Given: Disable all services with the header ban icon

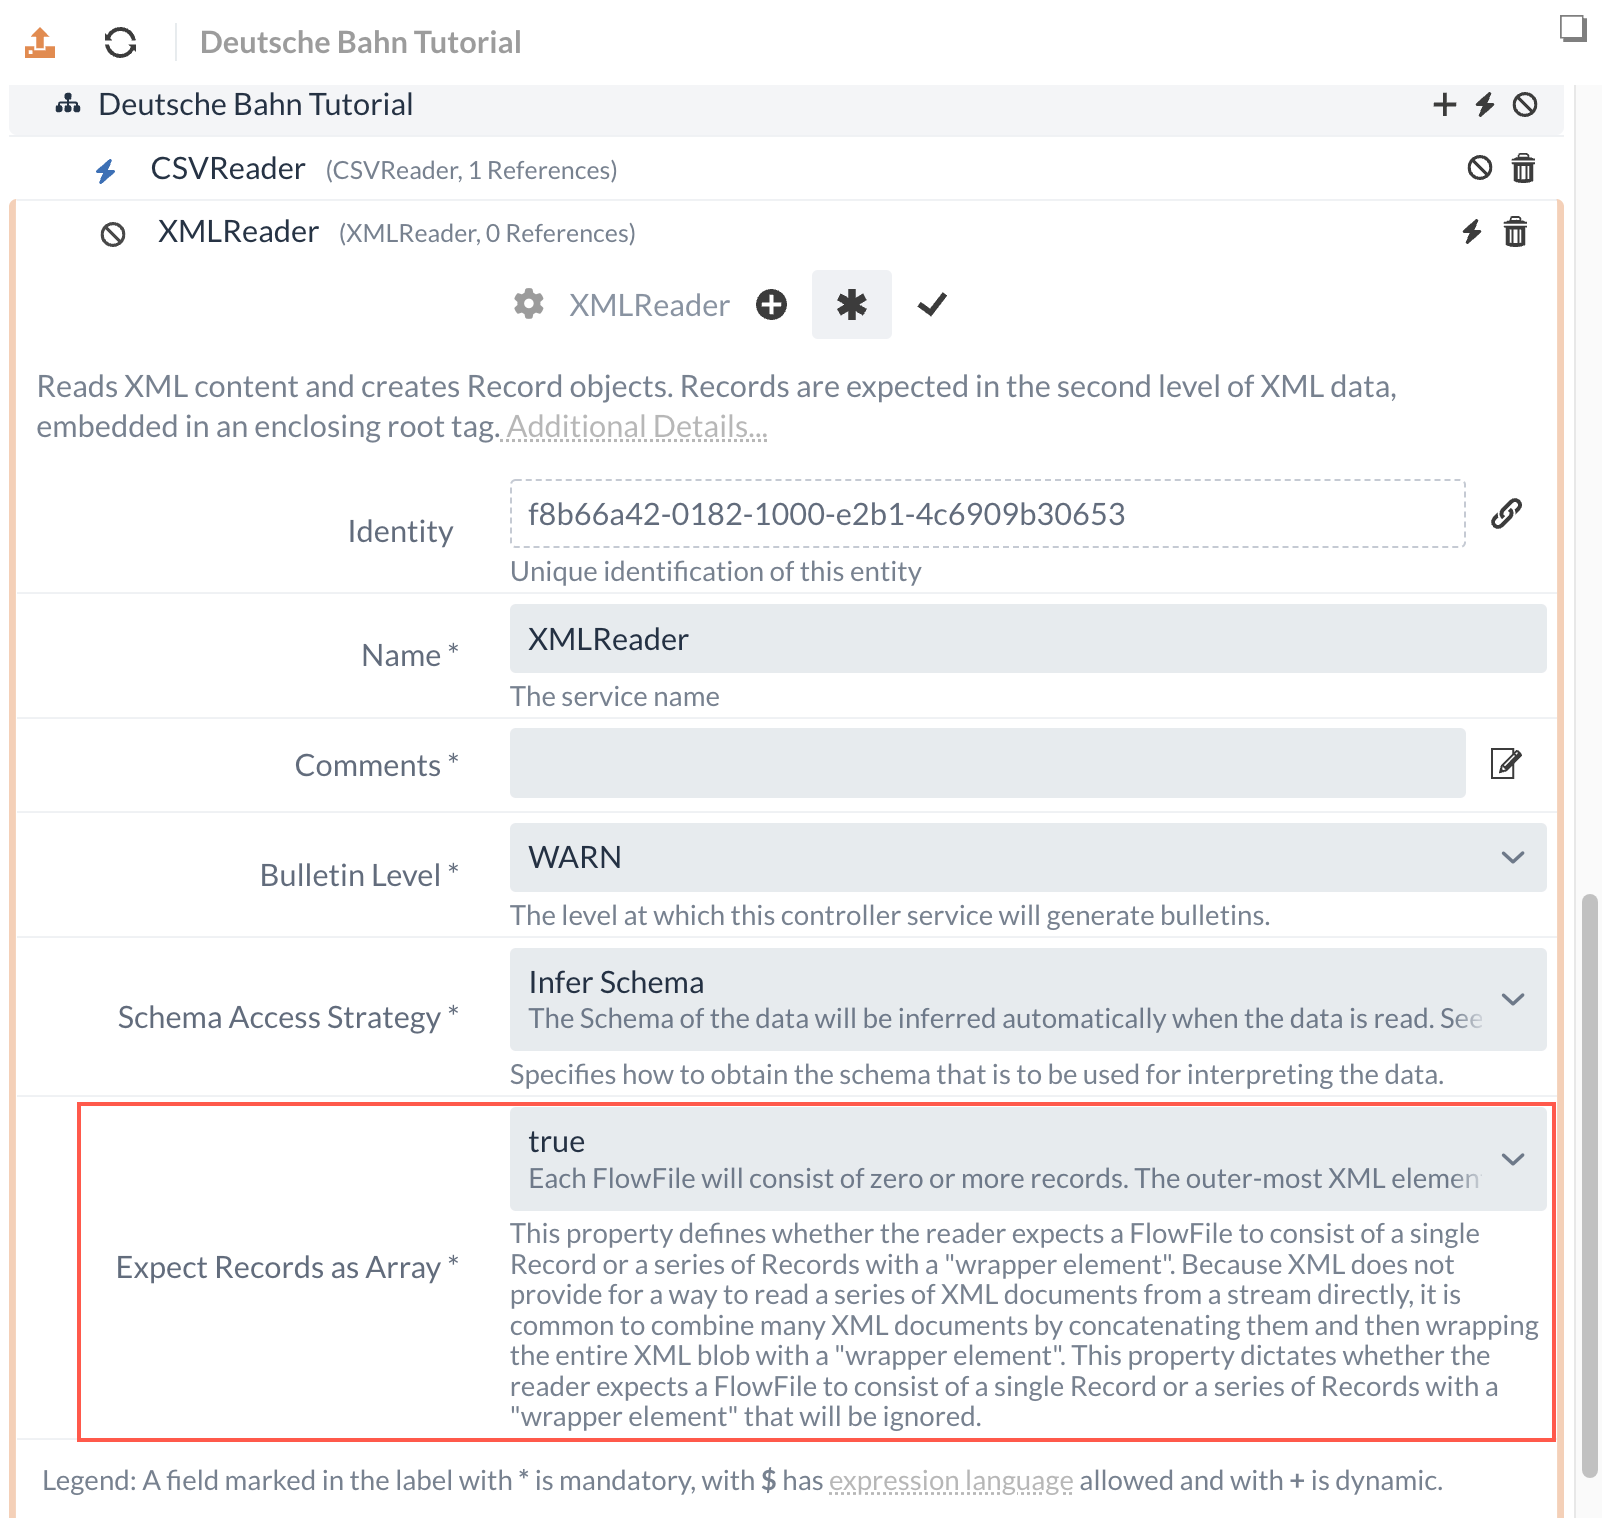Looking at the screenshot, I should click(1525, 104).
